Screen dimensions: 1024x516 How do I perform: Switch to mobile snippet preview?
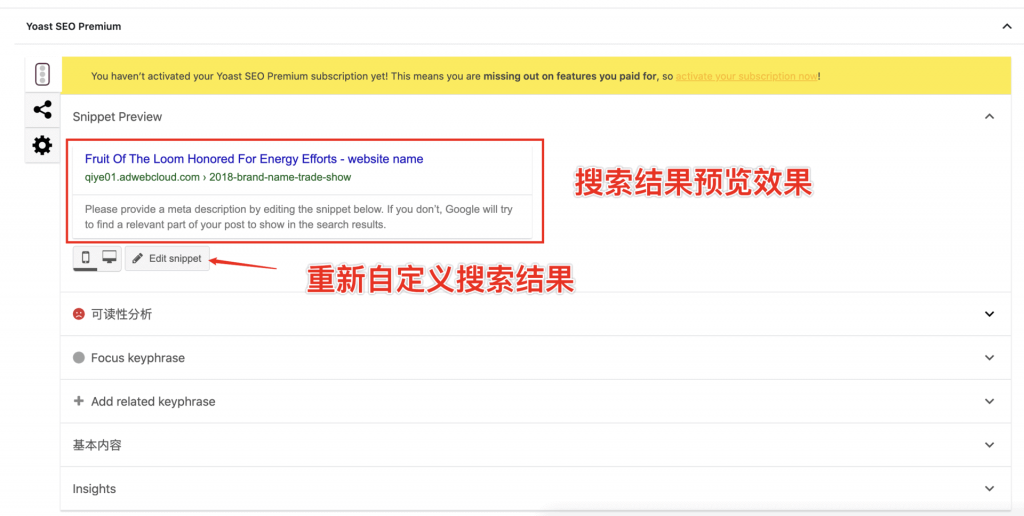pos(86,258)
